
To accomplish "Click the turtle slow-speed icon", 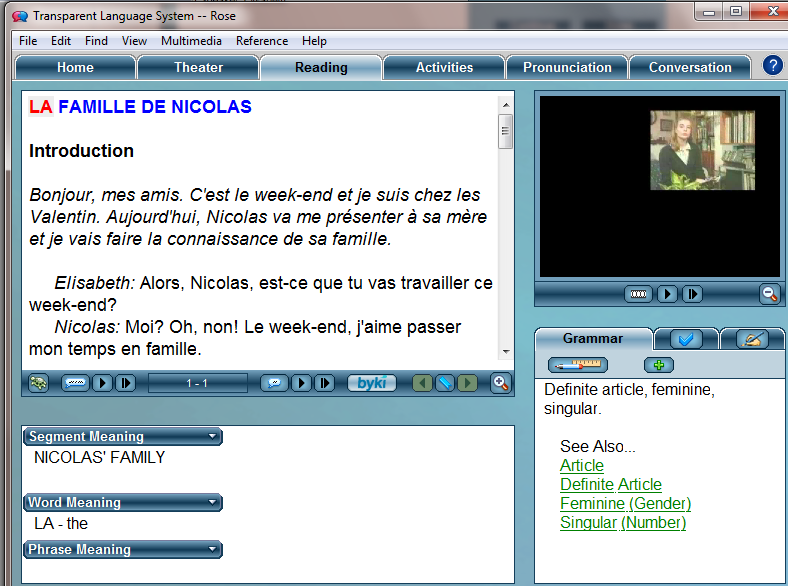I will point(39,383).
